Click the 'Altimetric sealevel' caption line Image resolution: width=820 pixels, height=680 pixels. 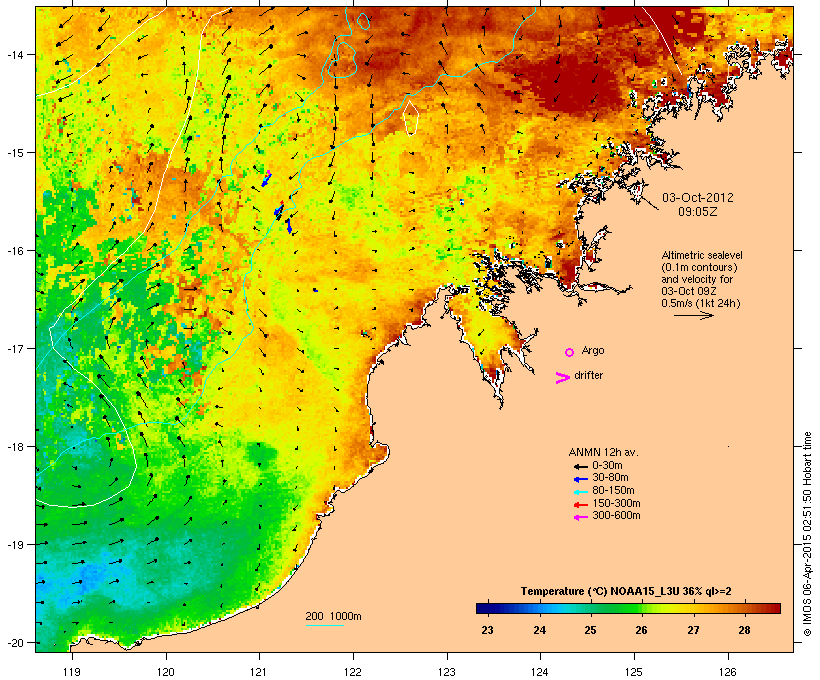click(702, 255)
